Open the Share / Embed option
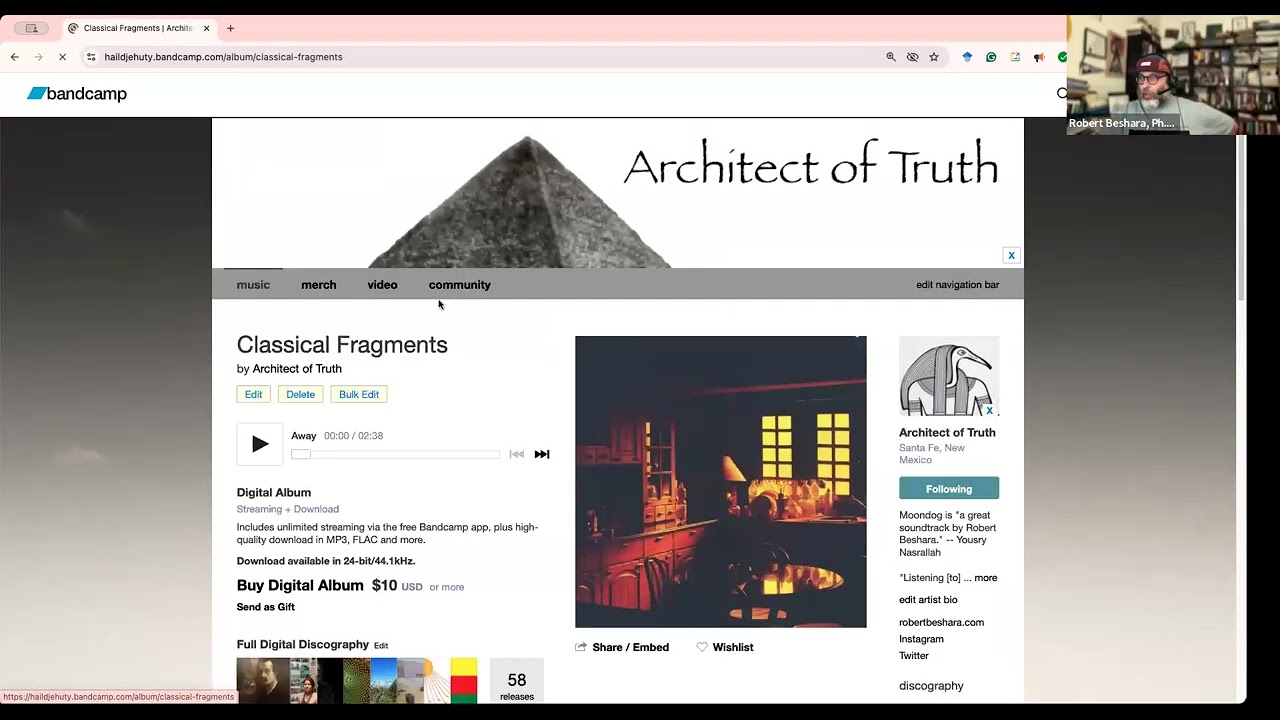Viewport: 1280px width, 720px height. (622, 647)
